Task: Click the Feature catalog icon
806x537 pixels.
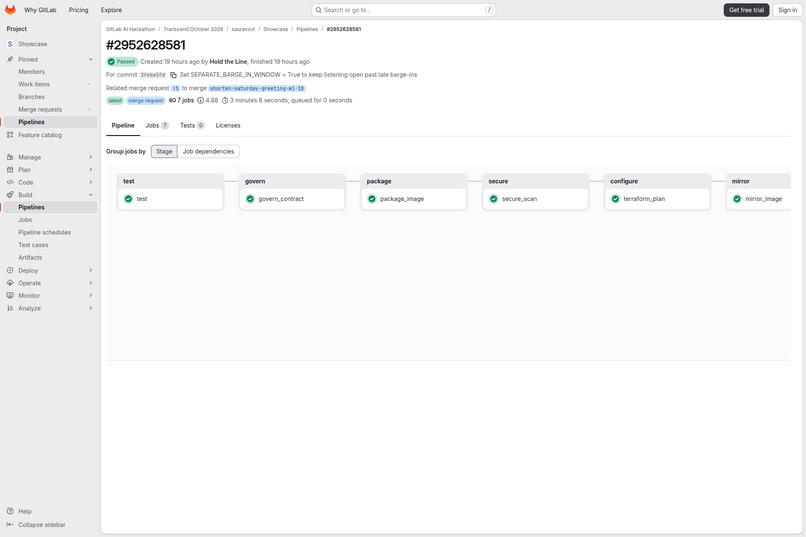Action: click(10, 135)
